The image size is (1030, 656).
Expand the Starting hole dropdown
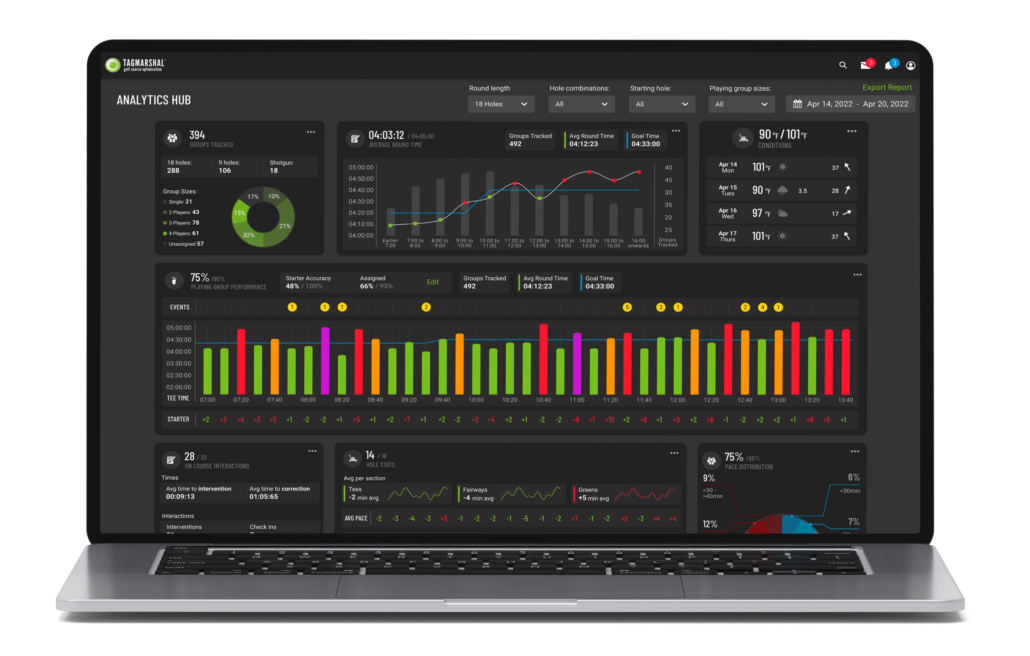click(662, 104)
